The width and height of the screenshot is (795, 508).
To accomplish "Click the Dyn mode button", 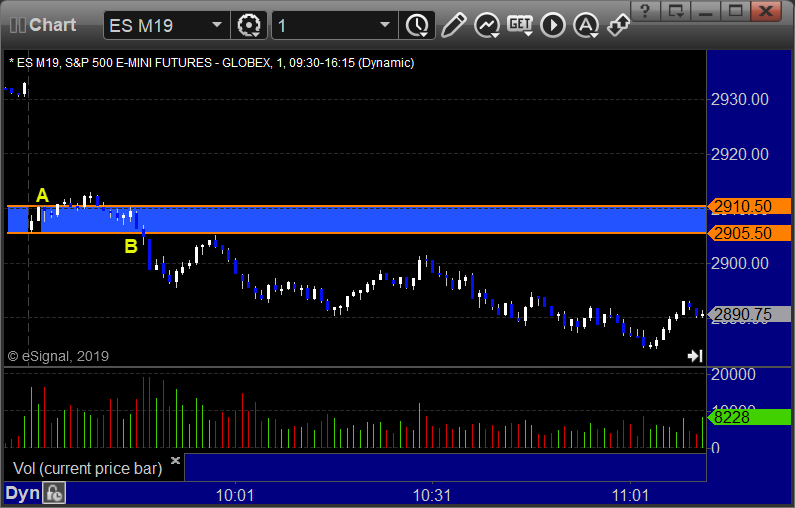I will (x=22, y=493).
